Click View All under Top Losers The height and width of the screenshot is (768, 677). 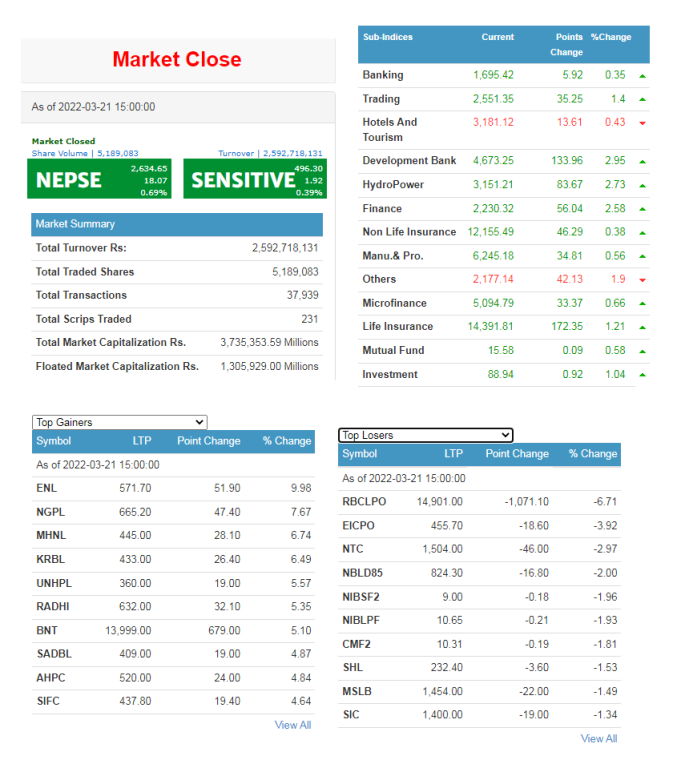pyautogui.click(x=599, y=739)
